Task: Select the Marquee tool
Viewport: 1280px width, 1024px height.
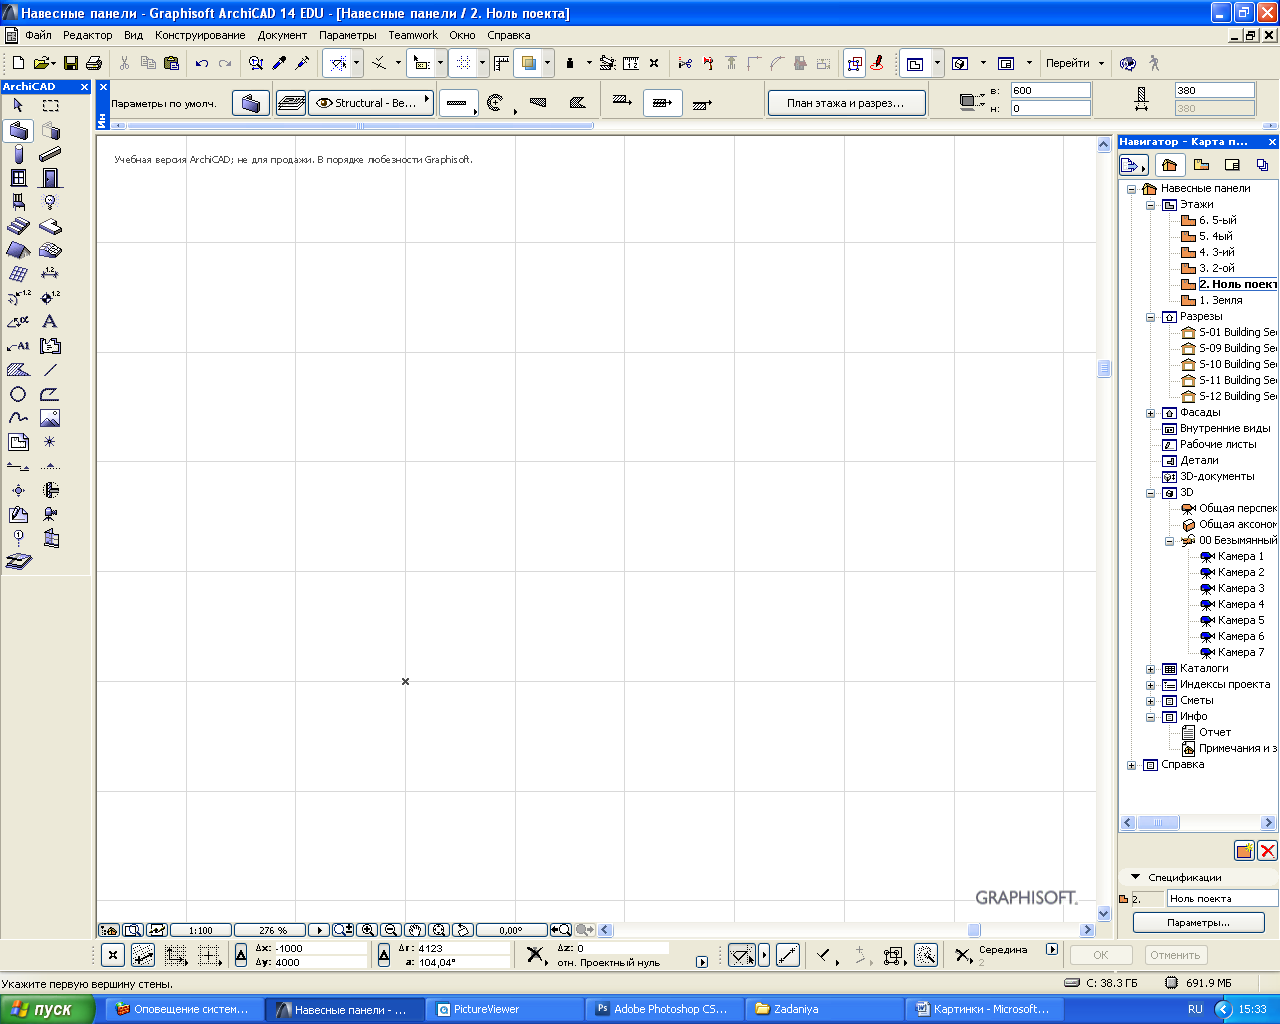Action: (50, 105)
